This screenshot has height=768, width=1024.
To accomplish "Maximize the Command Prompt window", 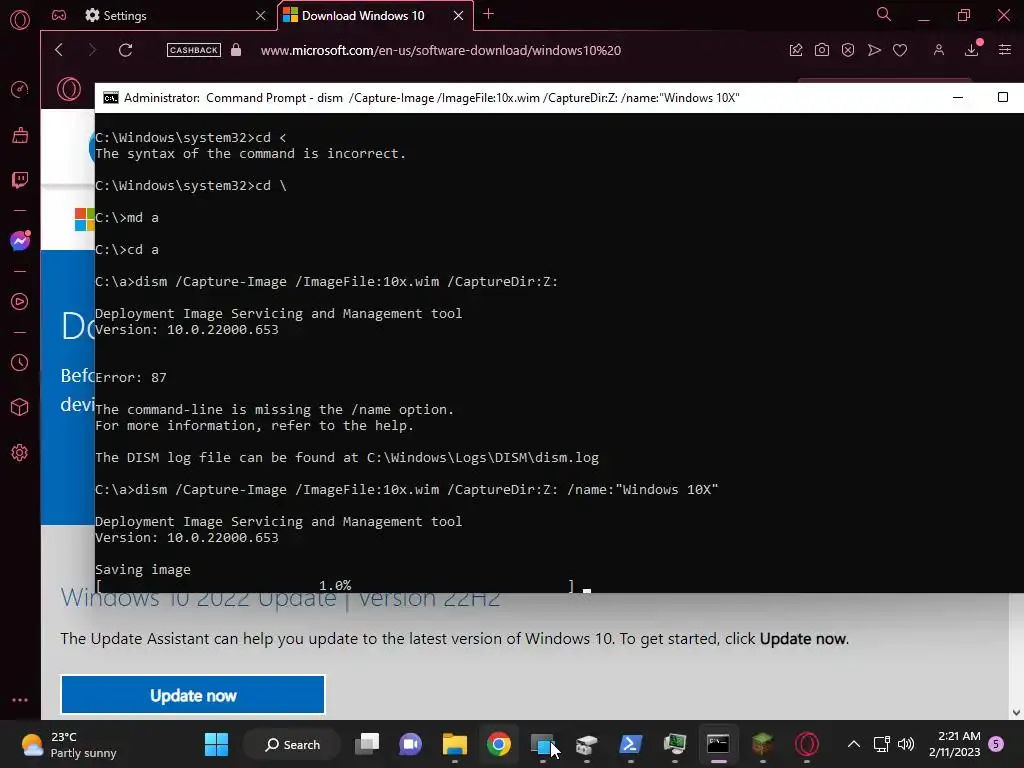I will click(x=1002, y=97).
